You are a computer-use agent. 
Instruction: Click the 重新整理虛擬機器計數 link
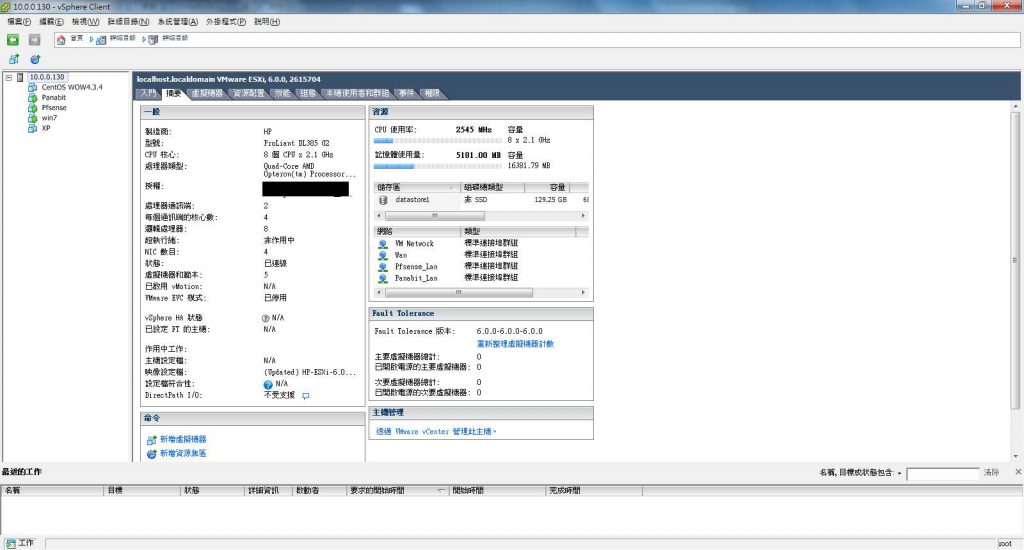click(x=515, y=343)
